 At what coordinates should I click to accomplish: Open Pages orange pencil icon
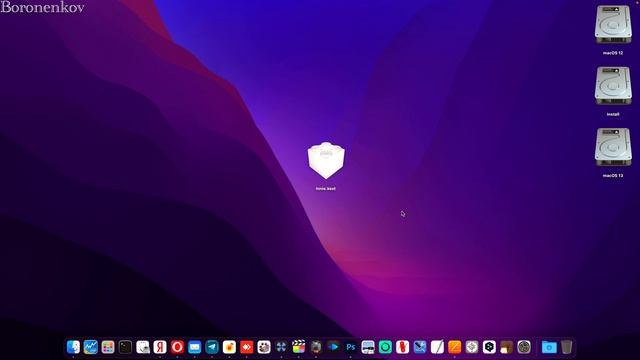(454, 347)
